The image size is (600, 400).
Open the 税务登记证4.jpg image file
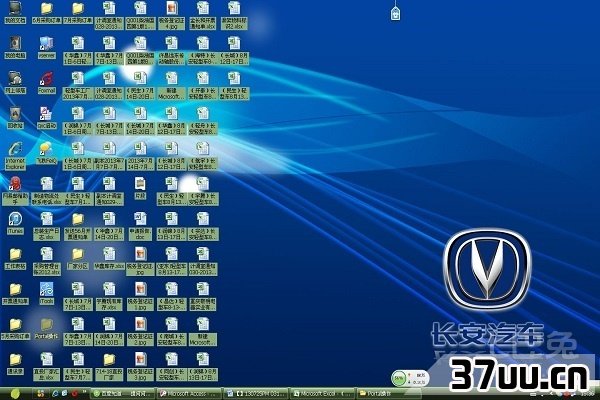[x=171, y=15]
